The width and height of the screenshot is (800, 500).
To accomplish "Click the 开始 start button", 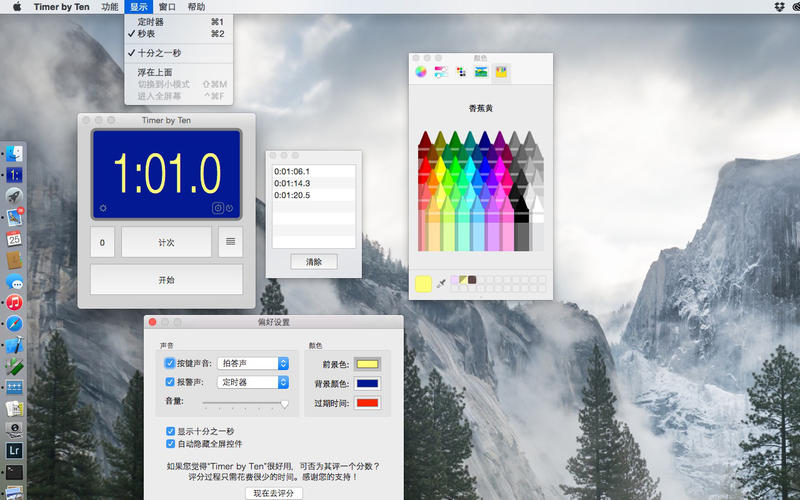I will click(166, 280).
